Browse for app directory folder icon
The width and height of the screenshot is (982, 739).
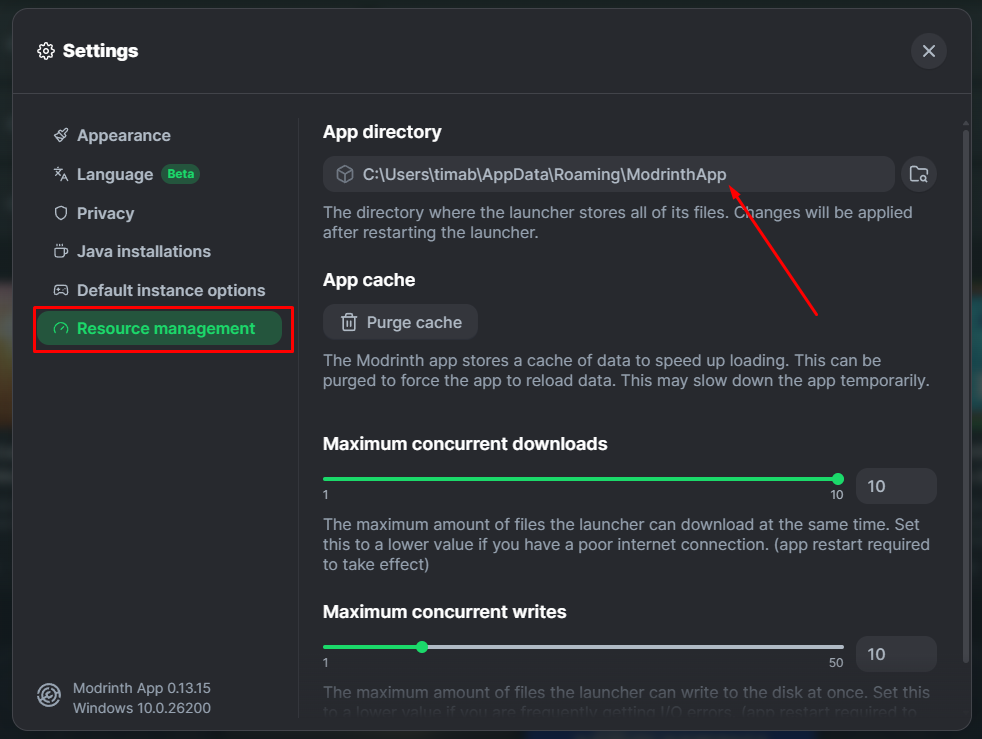tap(919, 174)
